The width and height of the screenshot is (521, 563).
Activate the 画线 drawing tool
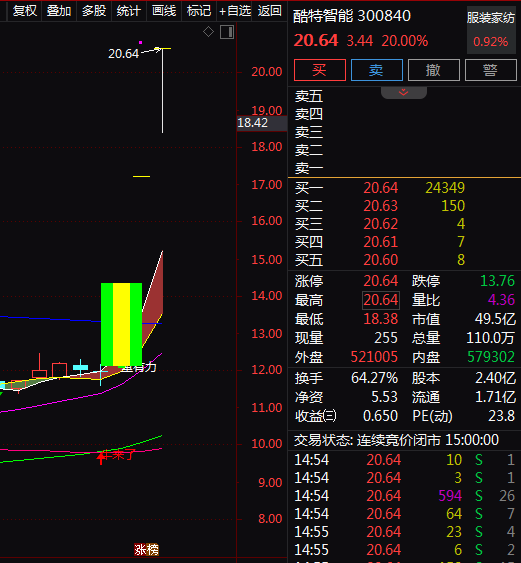tap(164, 11)
